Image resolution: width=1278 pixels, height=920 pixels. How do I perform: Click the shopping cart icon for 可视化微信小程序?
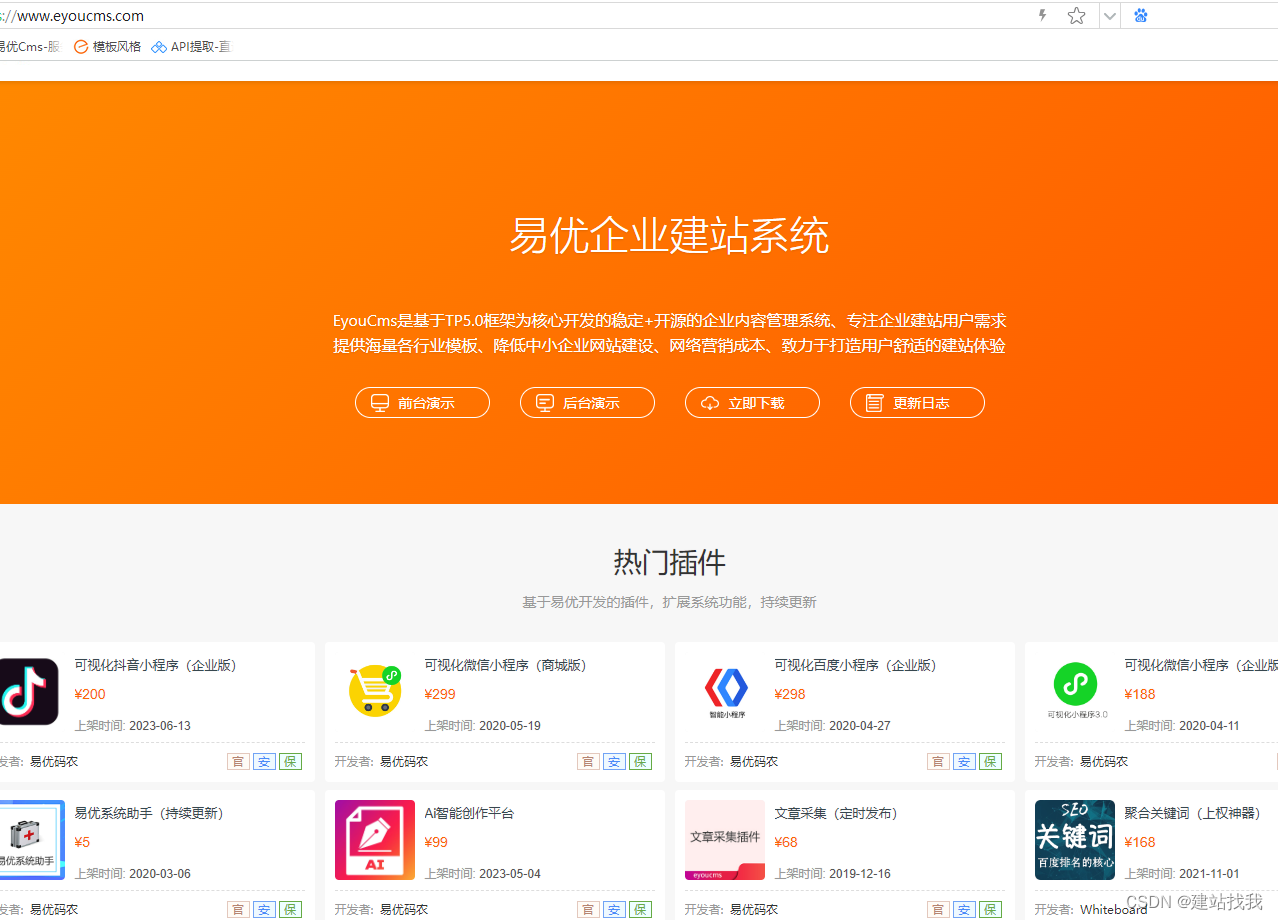tap(374, 690)
